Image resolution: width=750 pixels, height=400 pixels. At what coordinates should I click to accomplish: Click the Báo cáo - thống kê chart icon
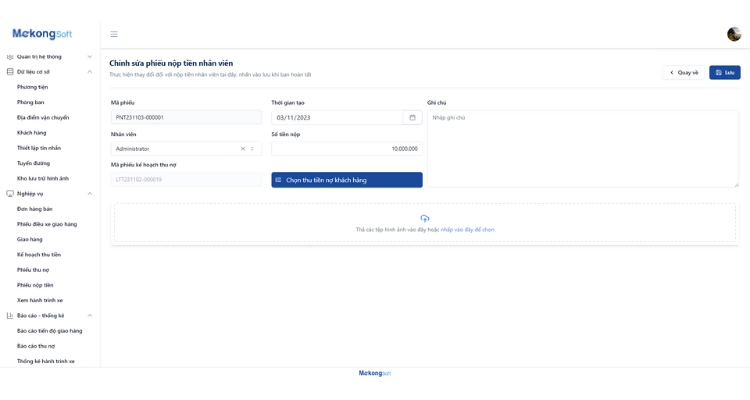pyautogui.click(x=10, y=316)
